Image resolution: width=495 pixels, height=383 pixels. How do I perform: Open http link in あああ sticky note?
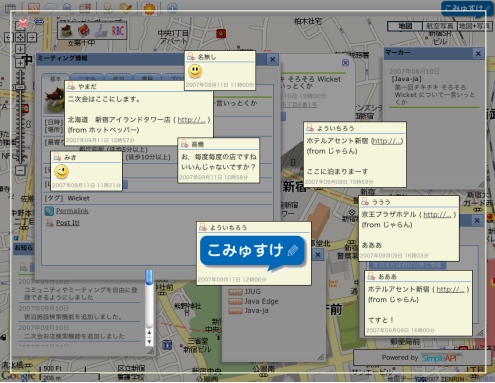tap(450, 289)
